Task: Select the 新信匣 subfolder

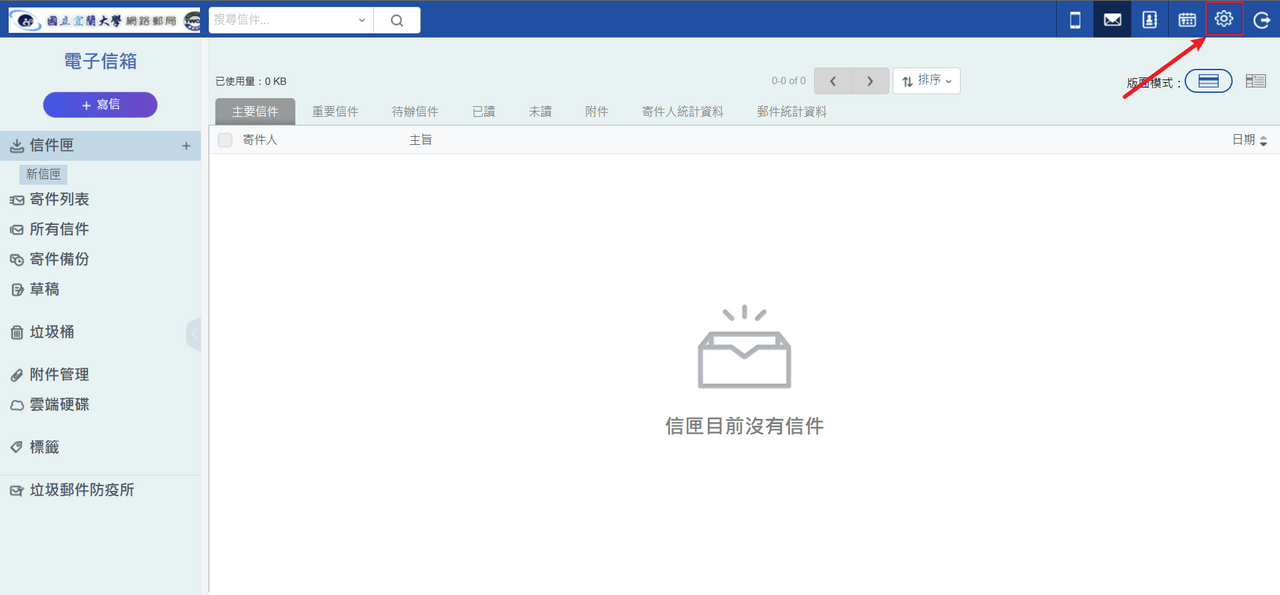Action: pos(43,174)
